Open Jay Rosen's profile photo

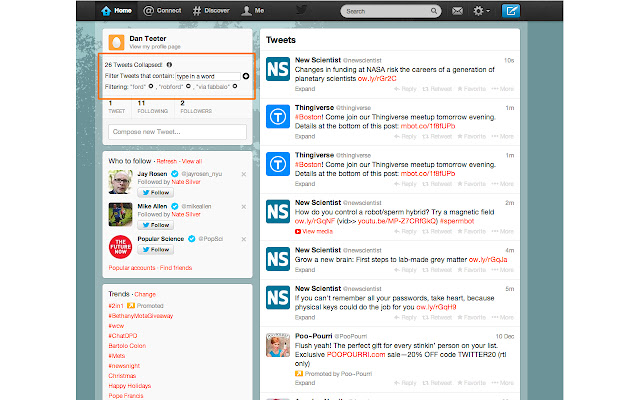point(120,182)
